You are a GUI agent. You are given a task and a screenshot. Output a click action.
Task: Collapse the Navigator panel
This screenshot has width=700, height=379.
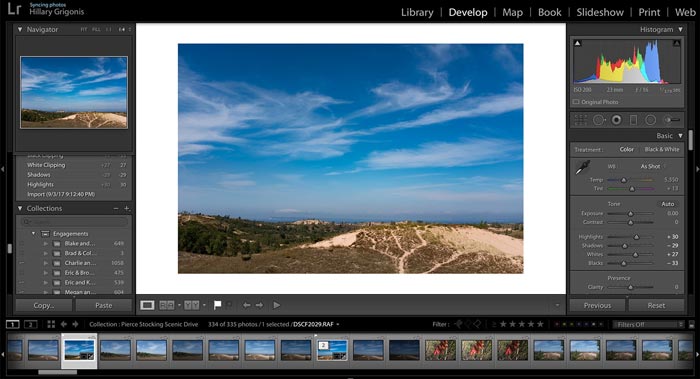[x=20, y=29]
